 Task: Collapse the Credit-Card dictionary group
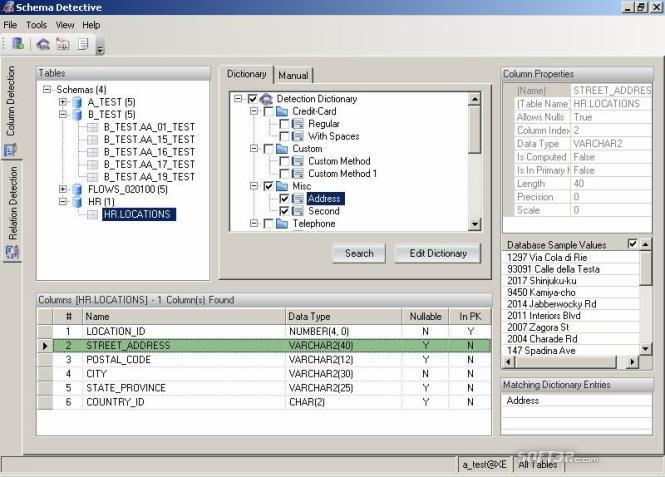point(254,111)
